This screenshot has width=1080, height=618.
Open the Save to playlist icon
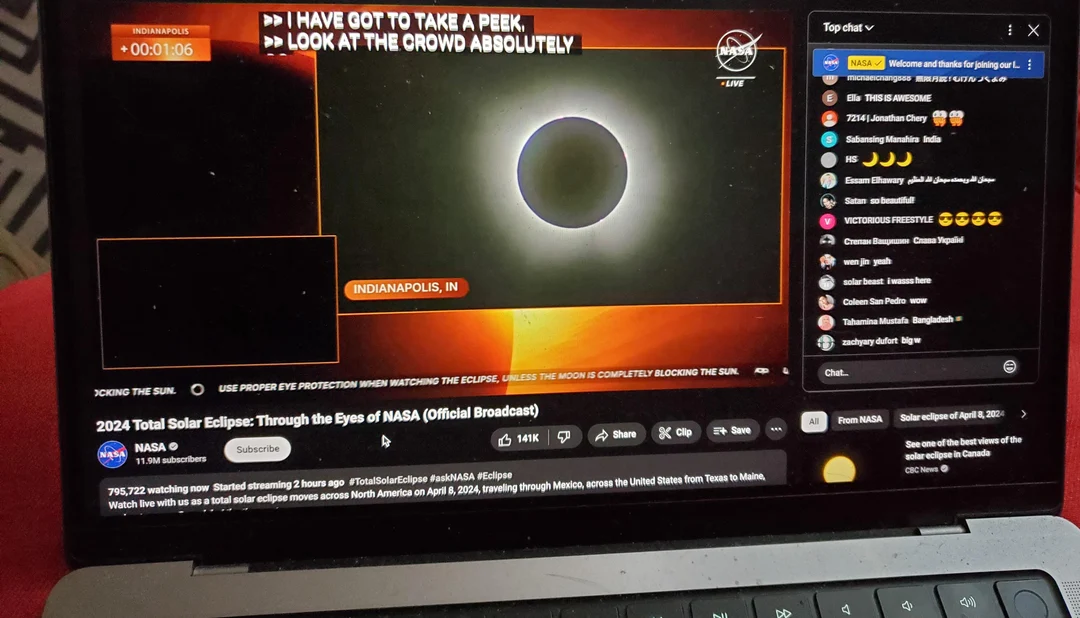pyautogui.click(x=722, y=430)
